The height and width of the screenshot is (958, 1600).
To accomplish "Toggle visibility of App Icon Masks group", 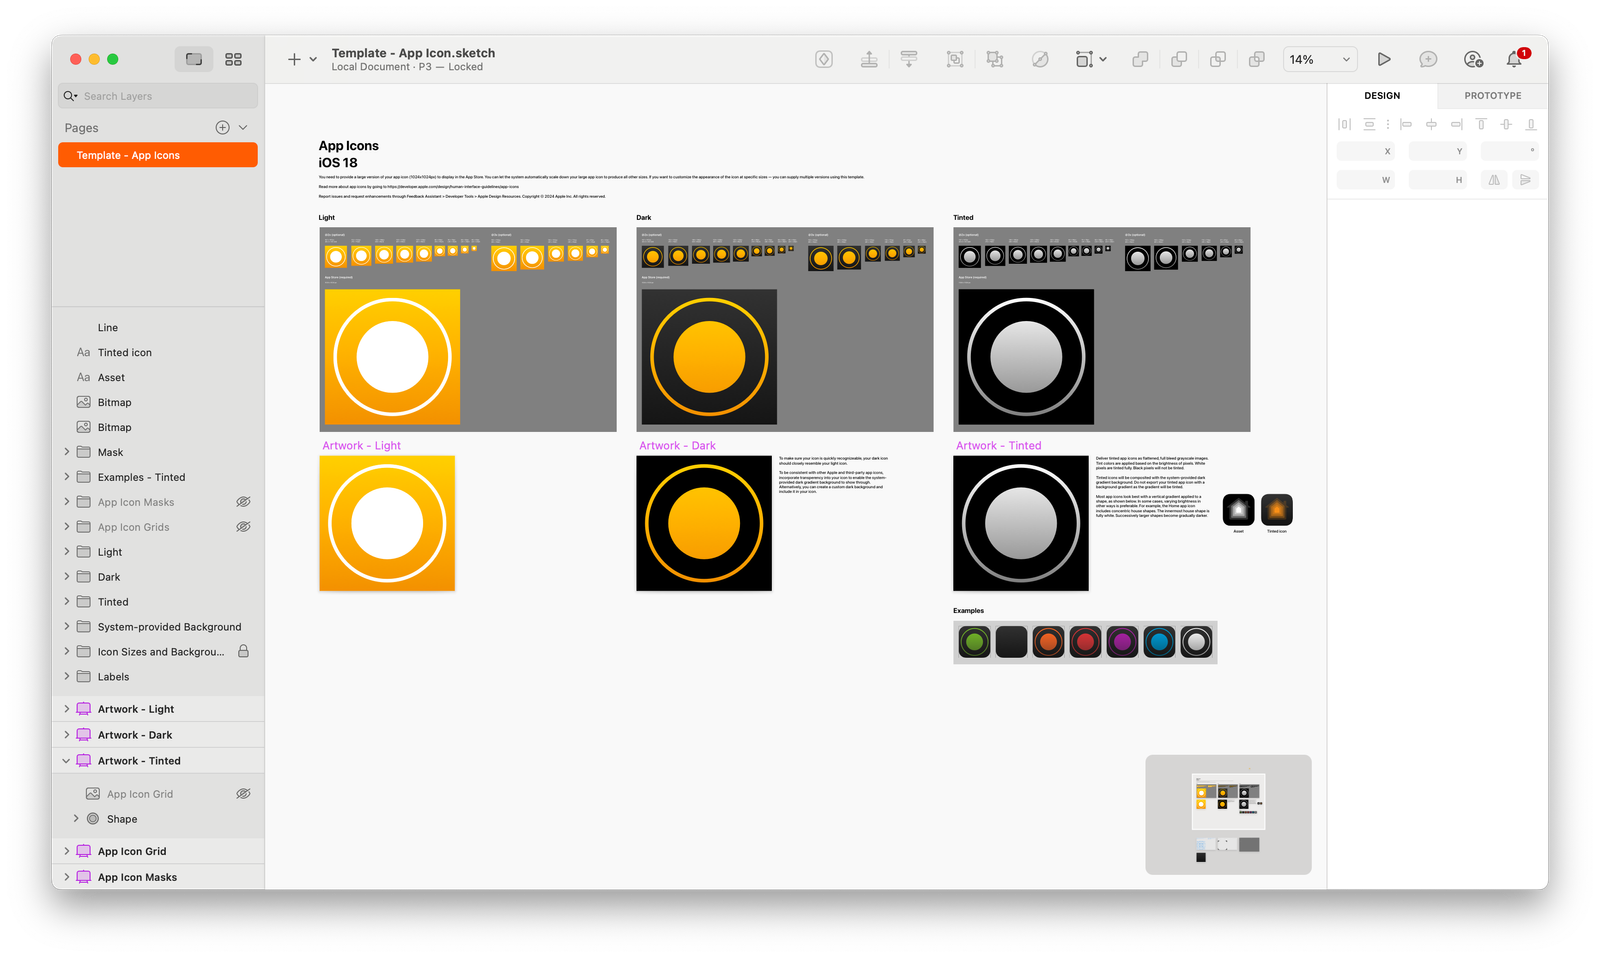I will pyautogui.click(x=243, y=502).
